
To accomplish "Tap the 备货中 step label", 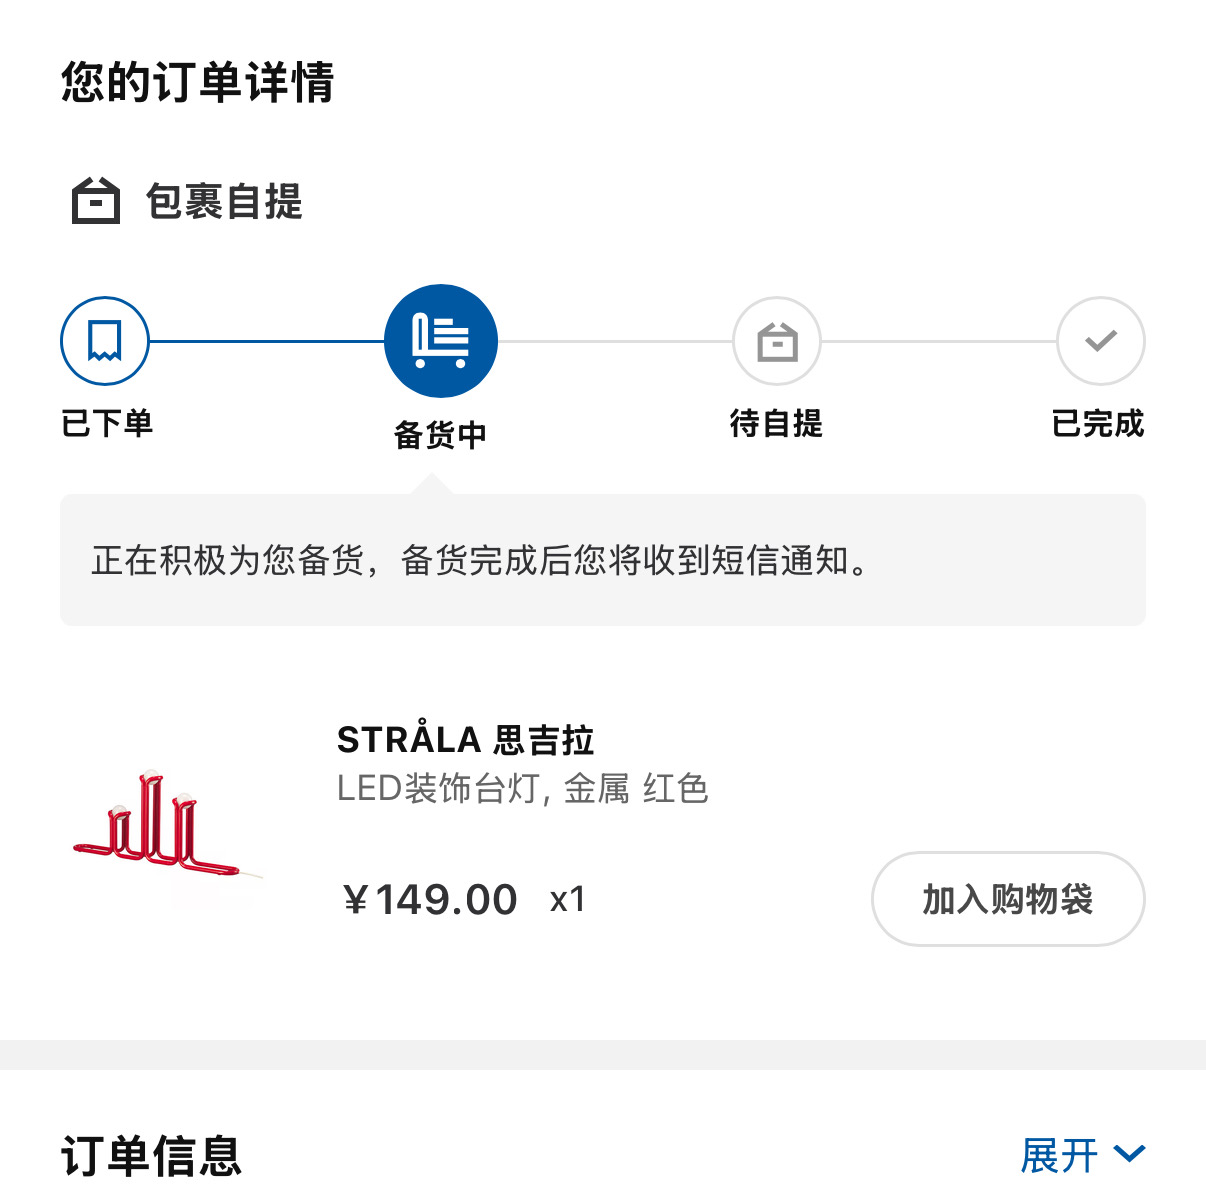I will click(441, 435).
